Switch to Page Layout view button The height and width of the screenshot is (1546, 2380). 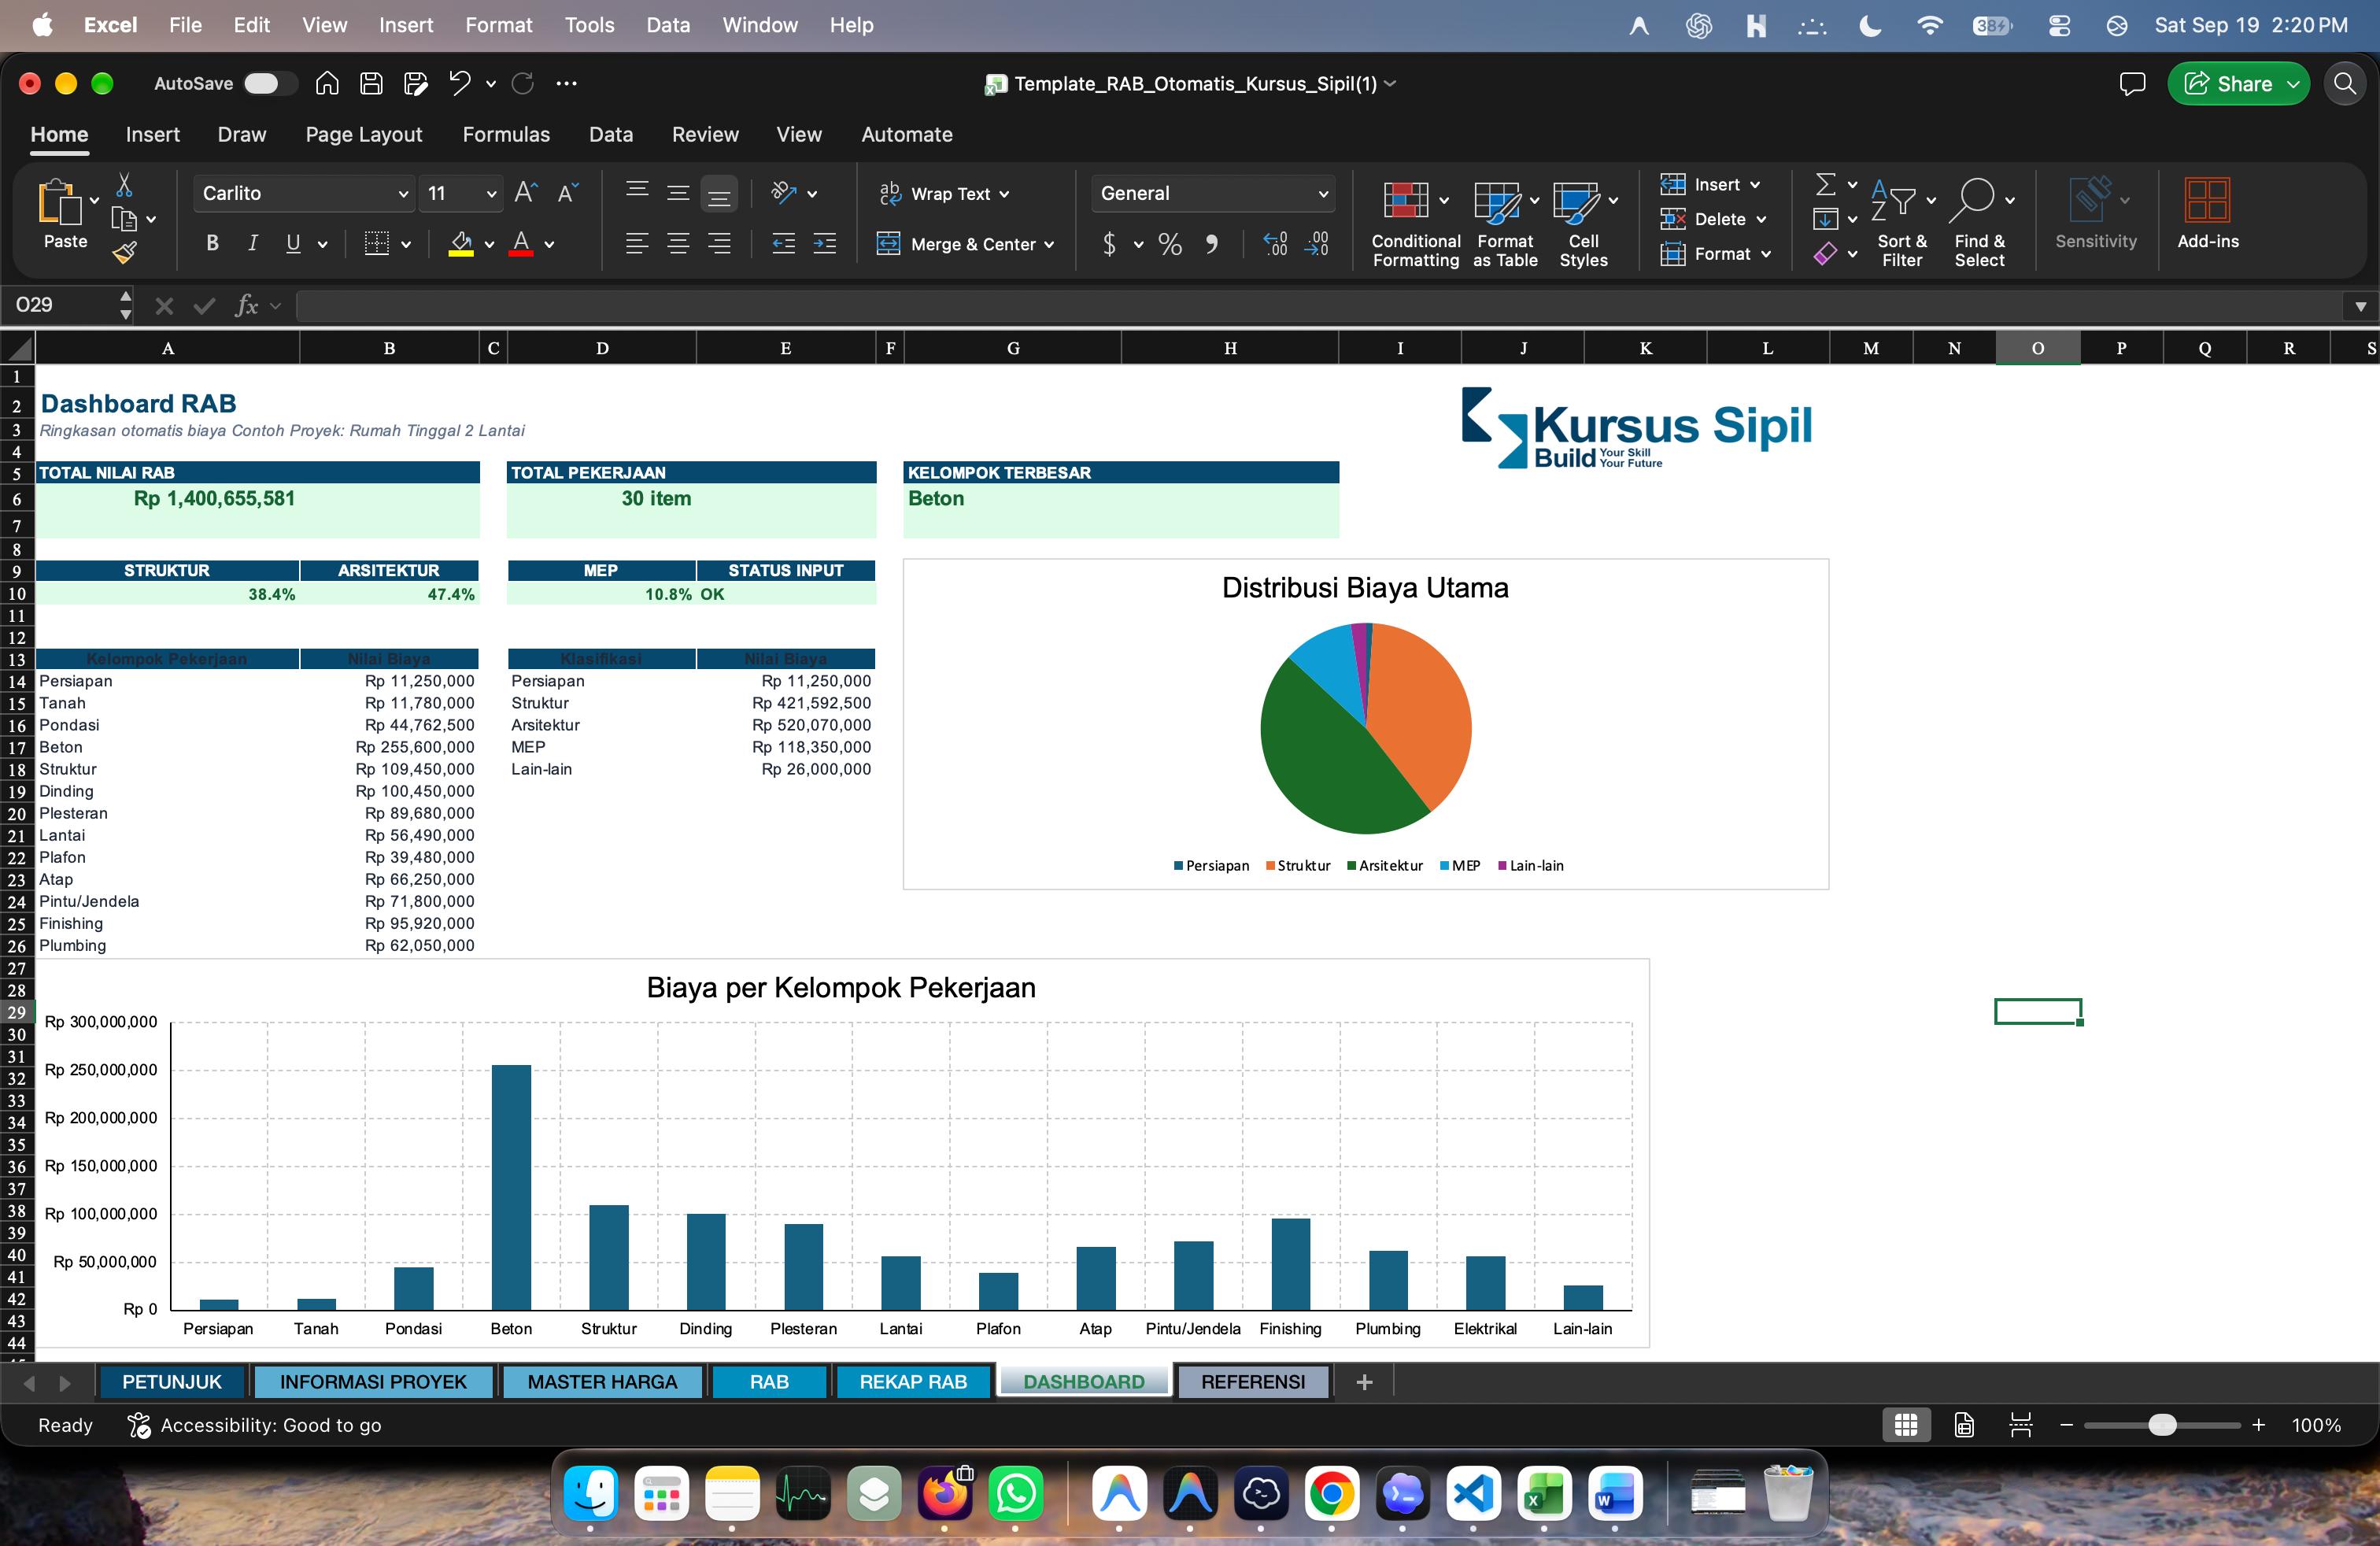click(x=1964, y=1425)
